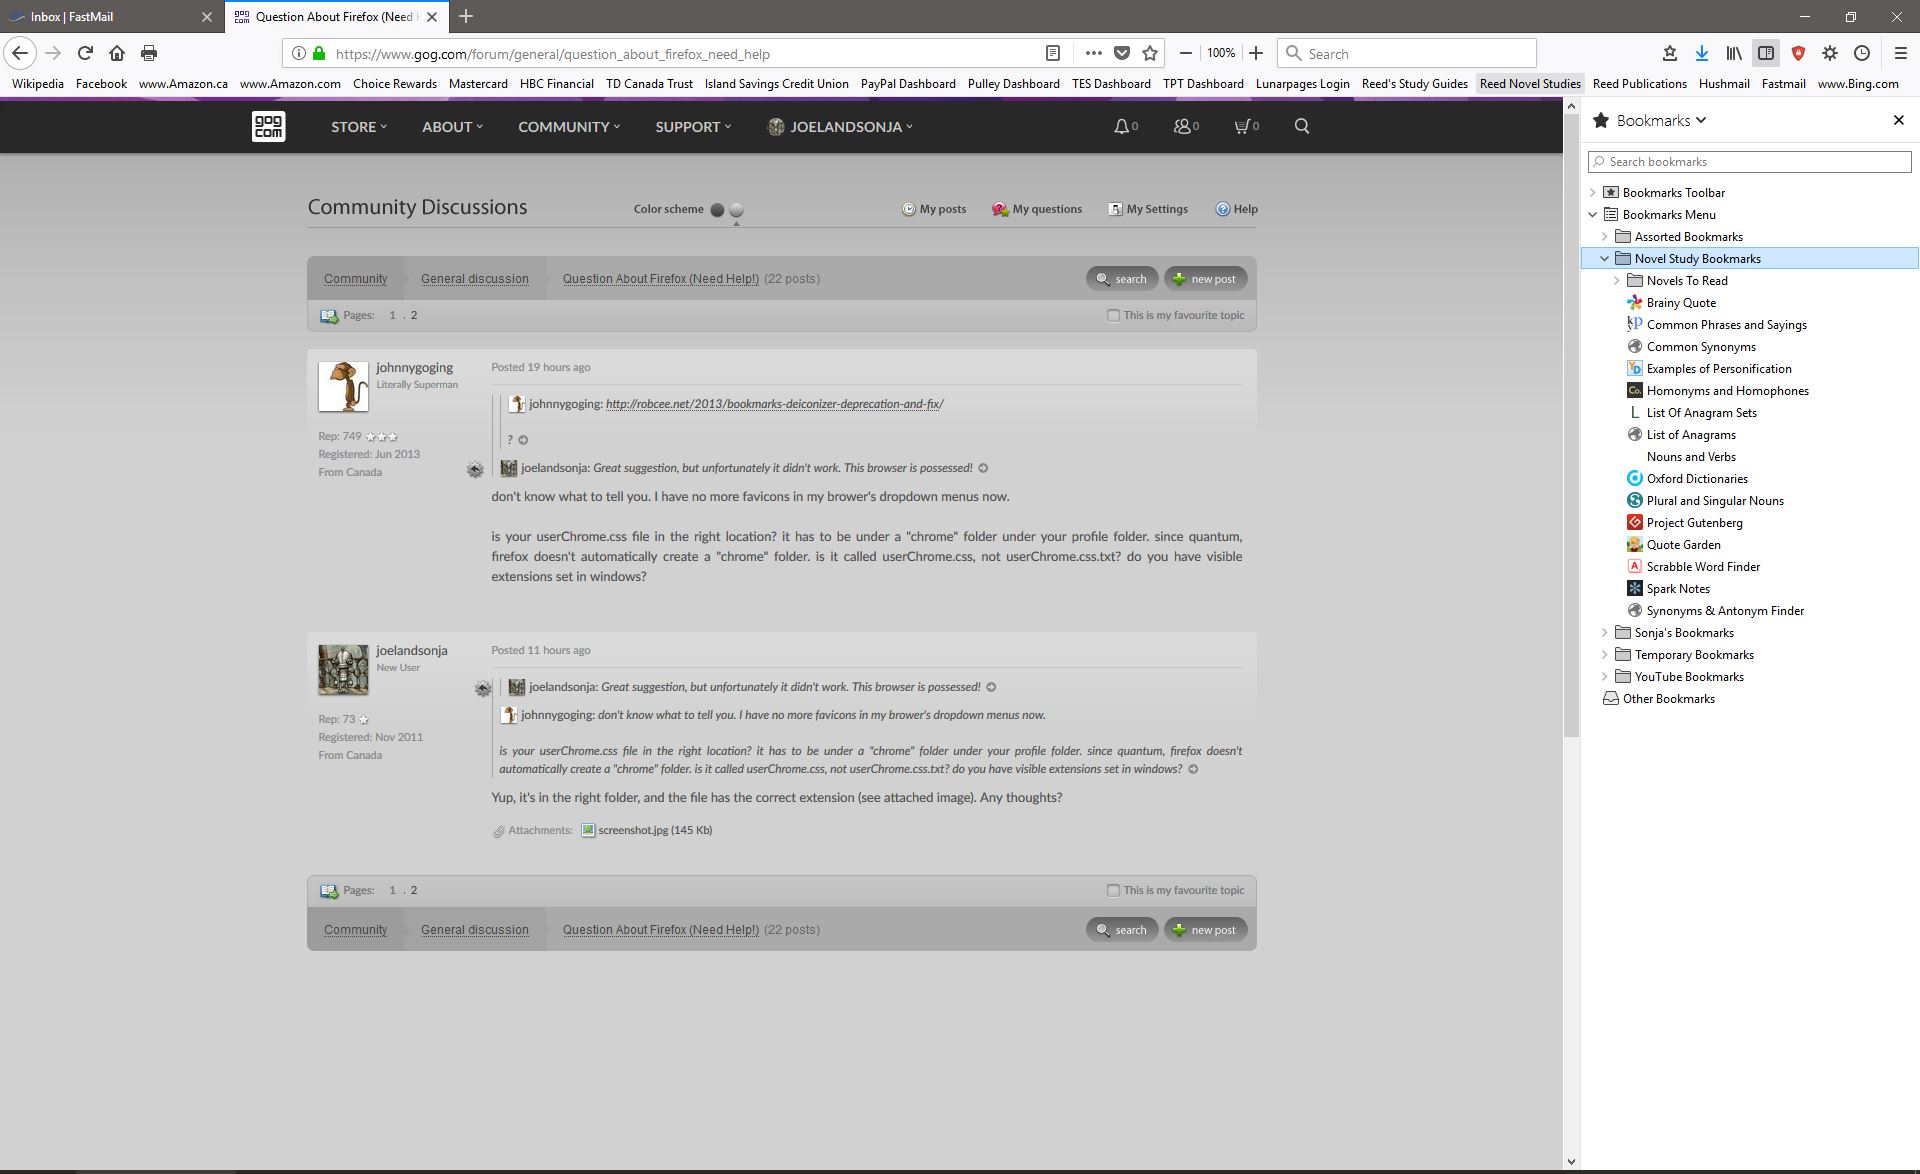Click the bottom 'new post' button
This screenshot has width=1920, height=1174.
pyautogui.click(x=1205, y=930)
